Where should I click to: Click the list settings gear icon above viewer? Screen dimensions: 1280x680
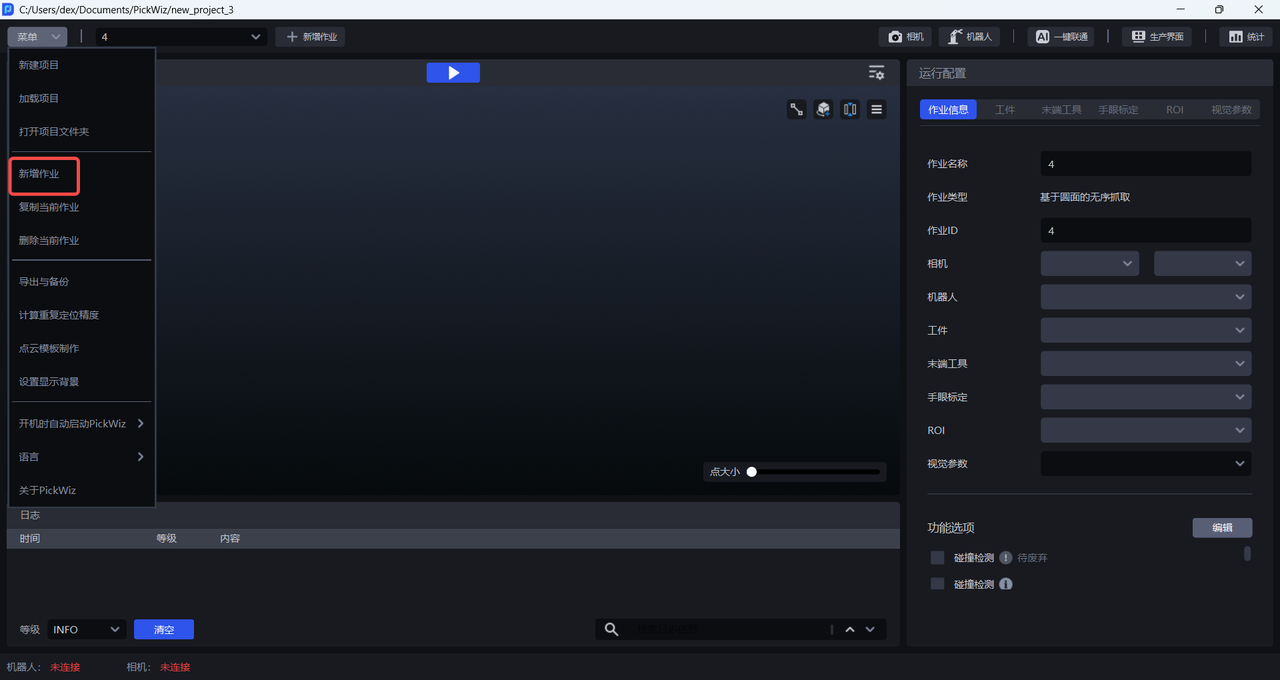coord(876,73)
